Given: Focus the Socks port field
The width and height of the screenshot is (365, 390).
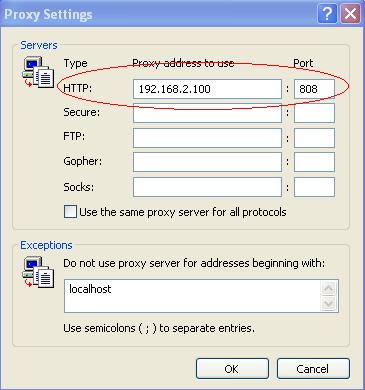Looking at the screenshot, I should coord(314,187).
